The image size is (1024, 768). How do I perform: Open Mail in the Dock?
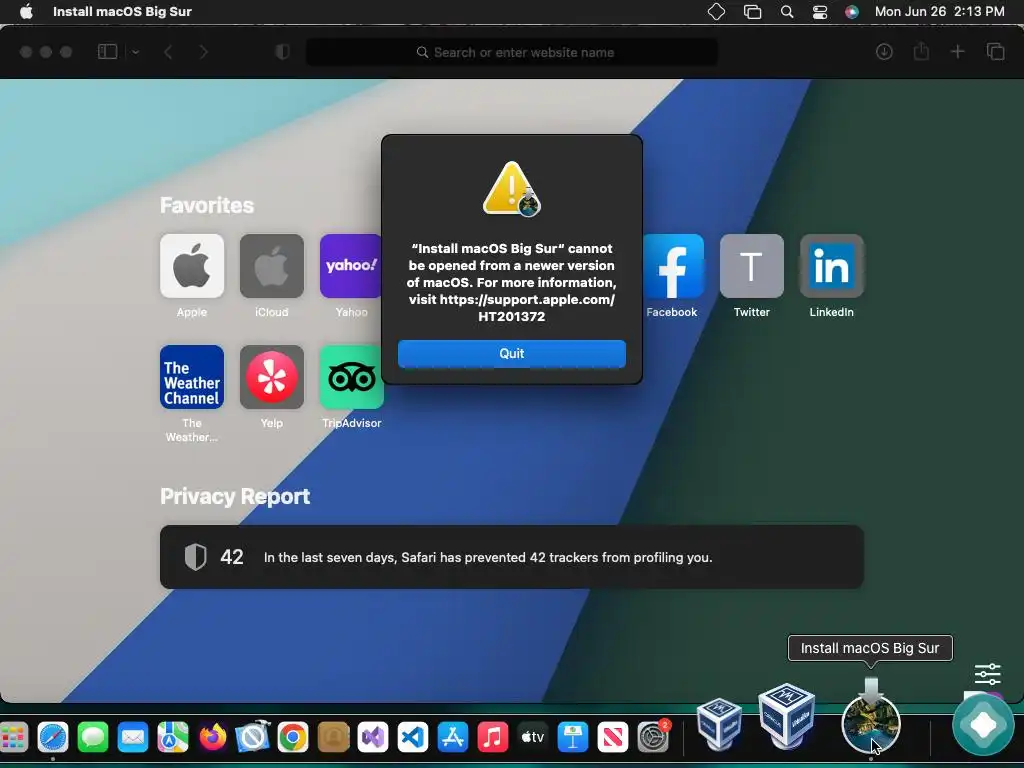pyautogui.click(x=133, y=738)
